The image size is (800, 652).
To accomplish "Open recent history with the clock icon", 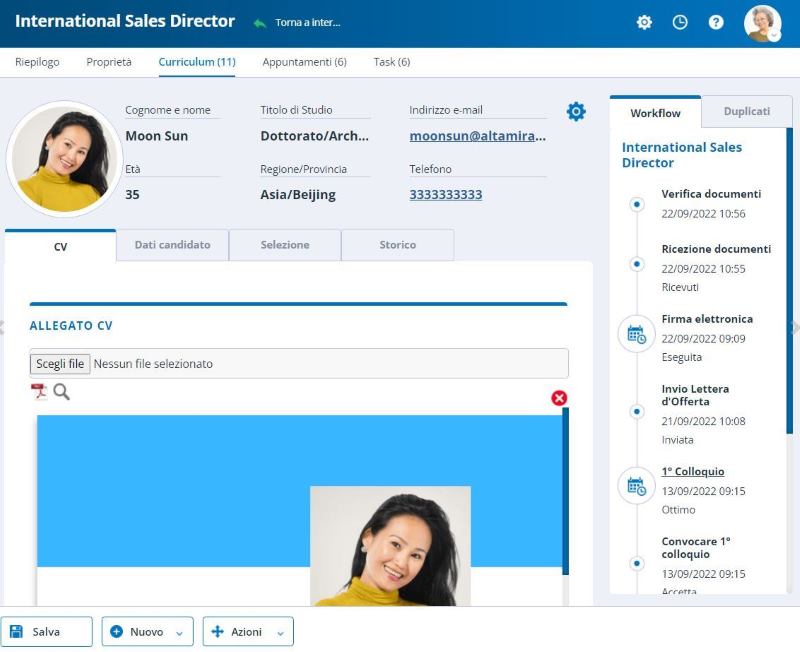I will pos(680,21).
